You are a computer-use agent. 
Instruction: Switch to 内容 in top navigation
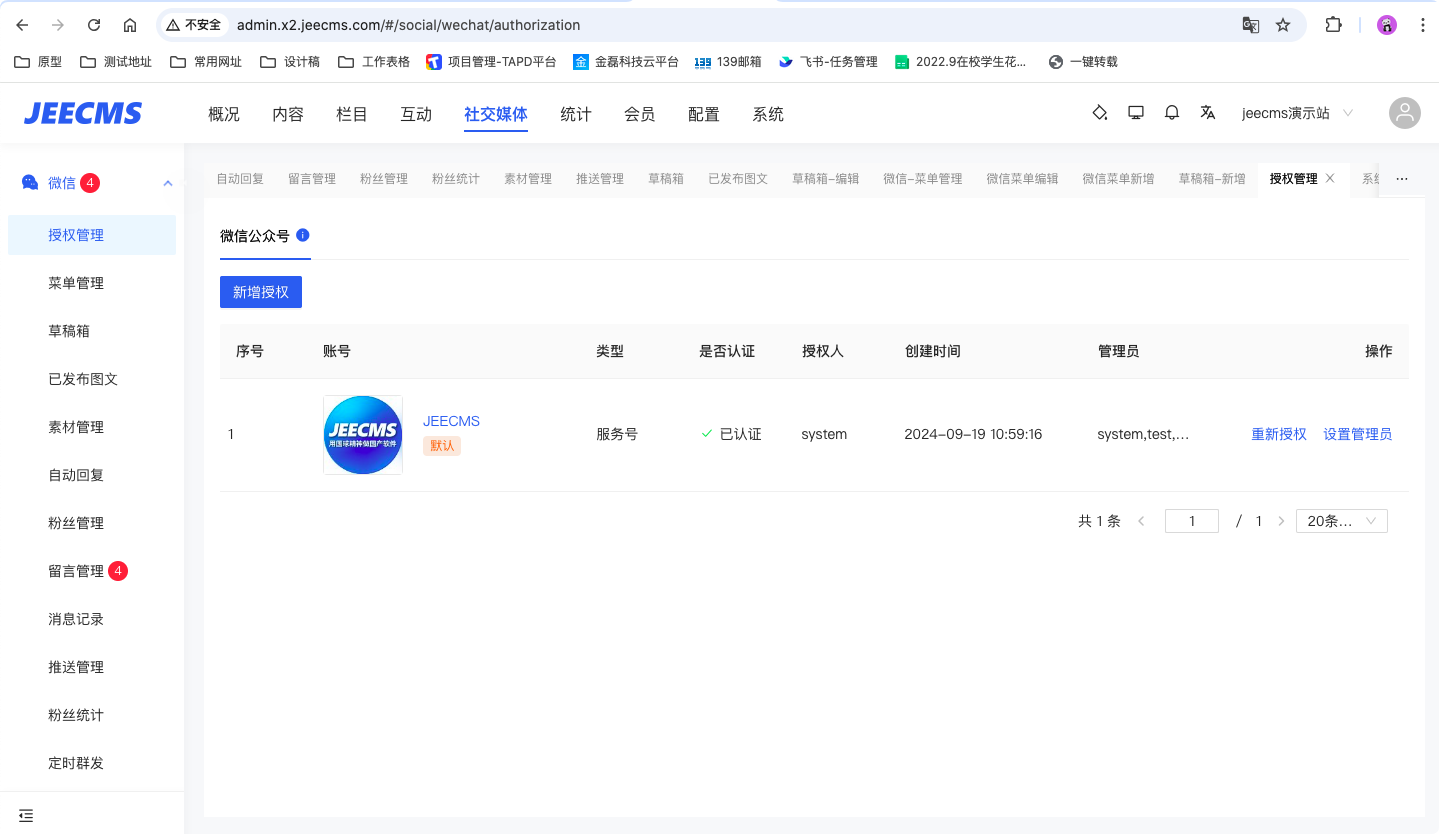pyautogui.click(x=288, y=114)
